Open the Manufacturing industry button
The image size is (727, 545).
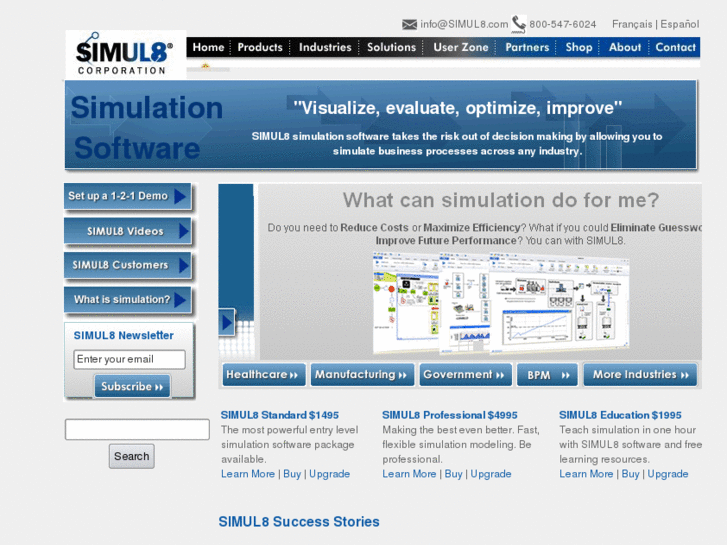click(x=362, y=375)
